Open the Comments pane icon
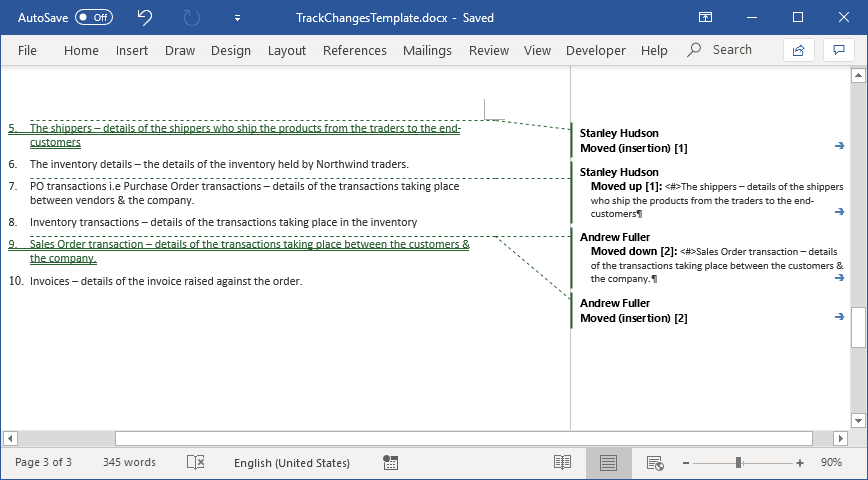Screen dimensions: 868x480 pyautogui.click(x=838, y=50)
